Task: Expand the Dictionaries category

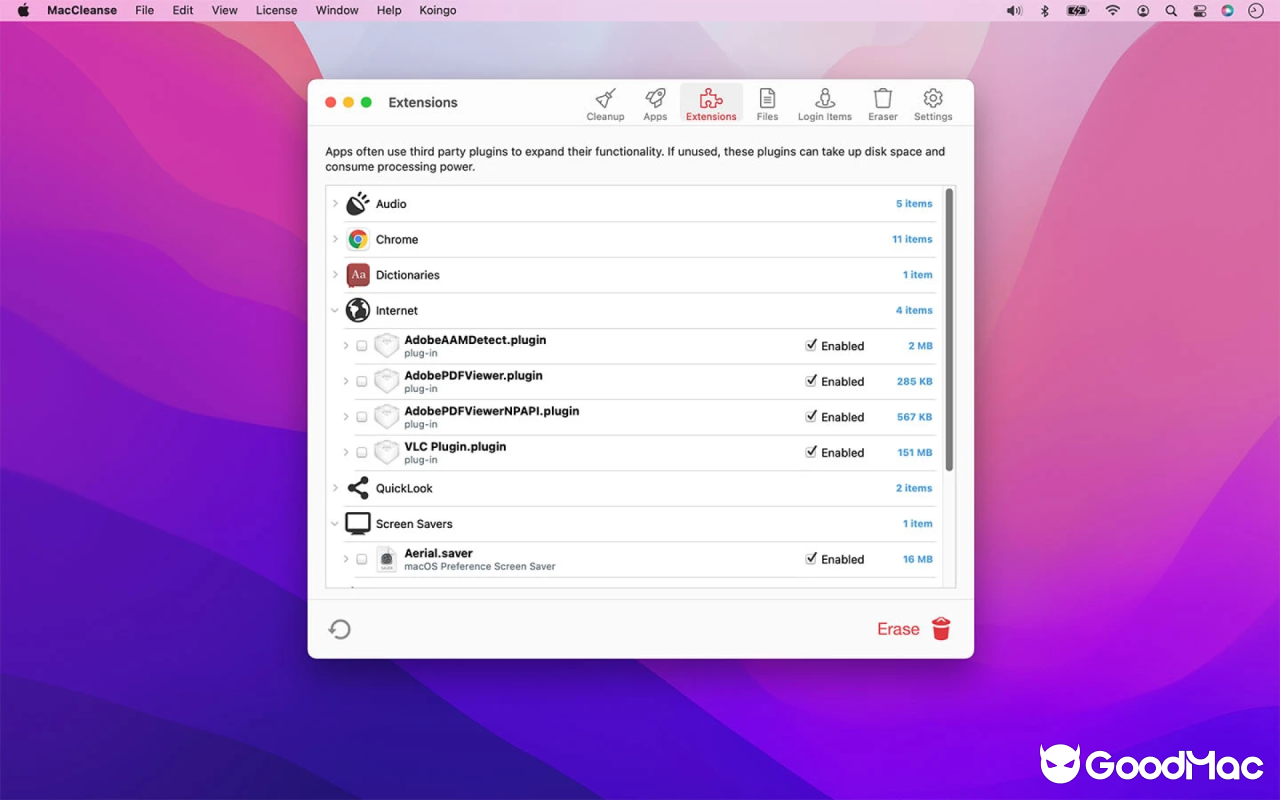Action: [335, 275]
